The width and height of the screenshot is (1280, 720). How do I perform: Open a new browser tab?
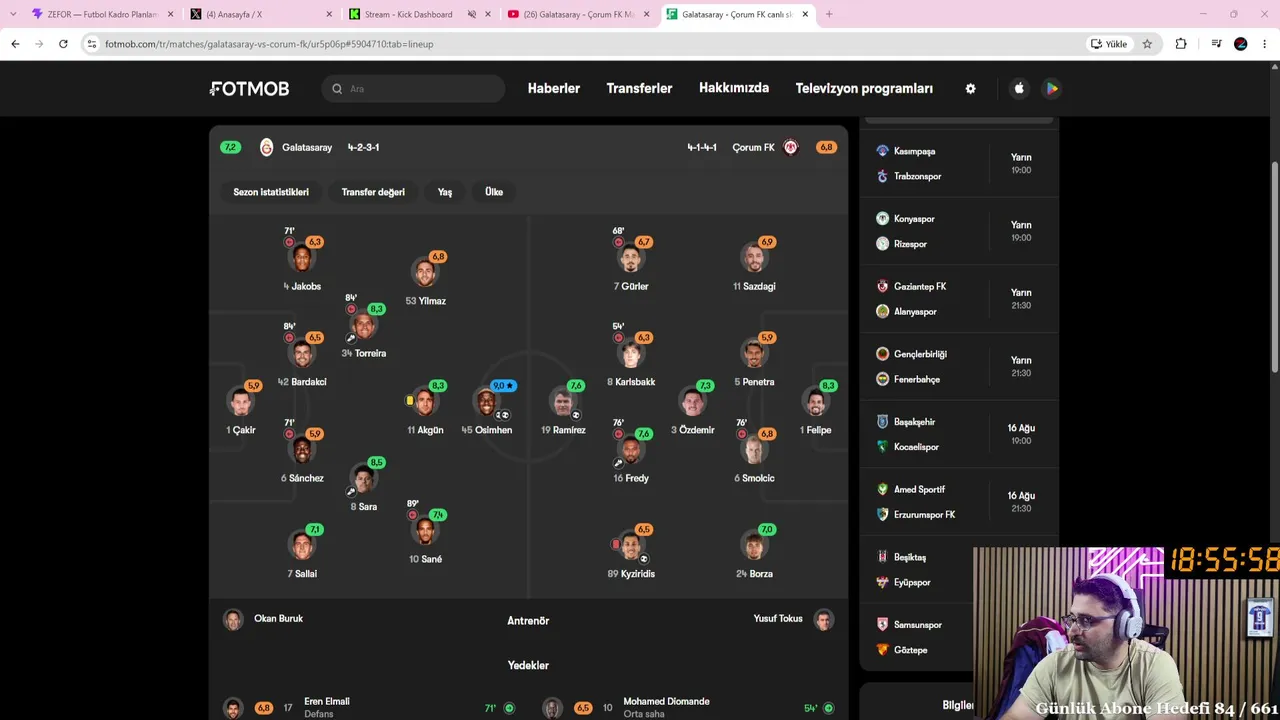click(x=828, y=15)
